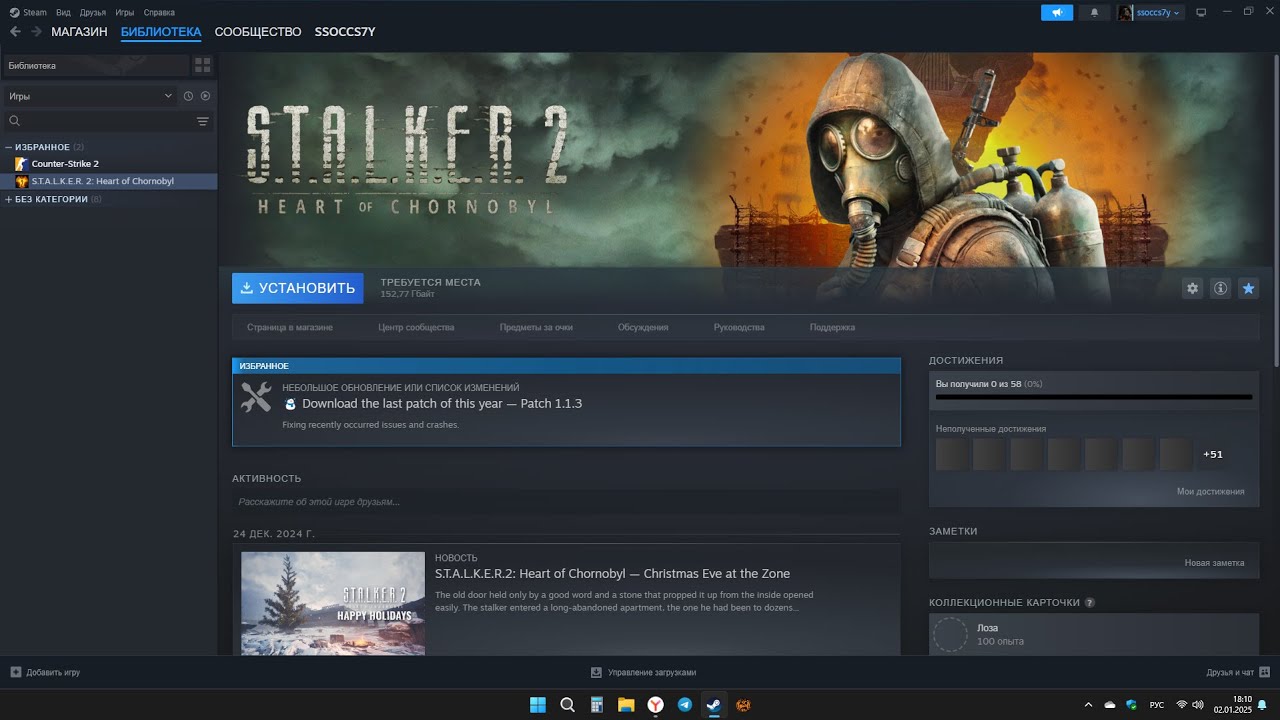Open the ssoccs7y account dropdown
The width and height of the screenshot is (1280, 720).
point(1151,12)
